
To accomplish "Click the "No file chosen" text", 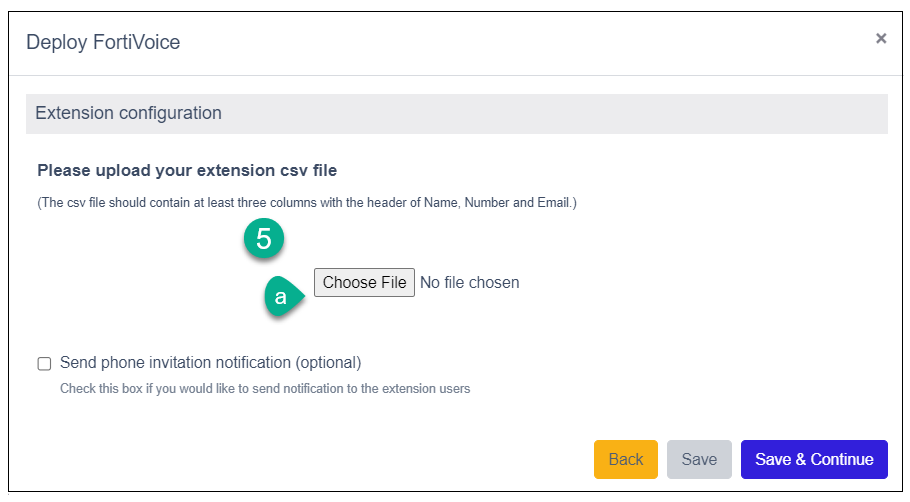I will [x=469, y=283].
